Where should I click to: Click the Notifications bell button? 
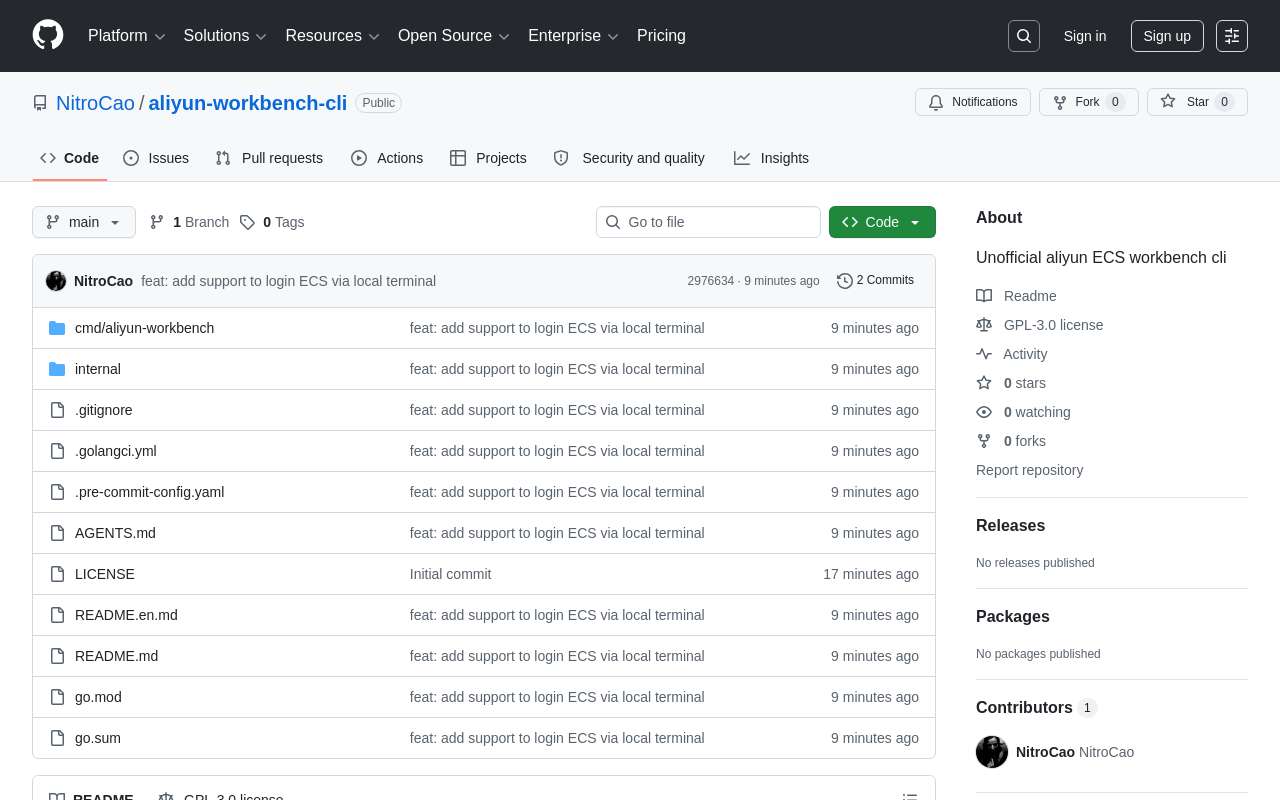(x=973, y=102)
